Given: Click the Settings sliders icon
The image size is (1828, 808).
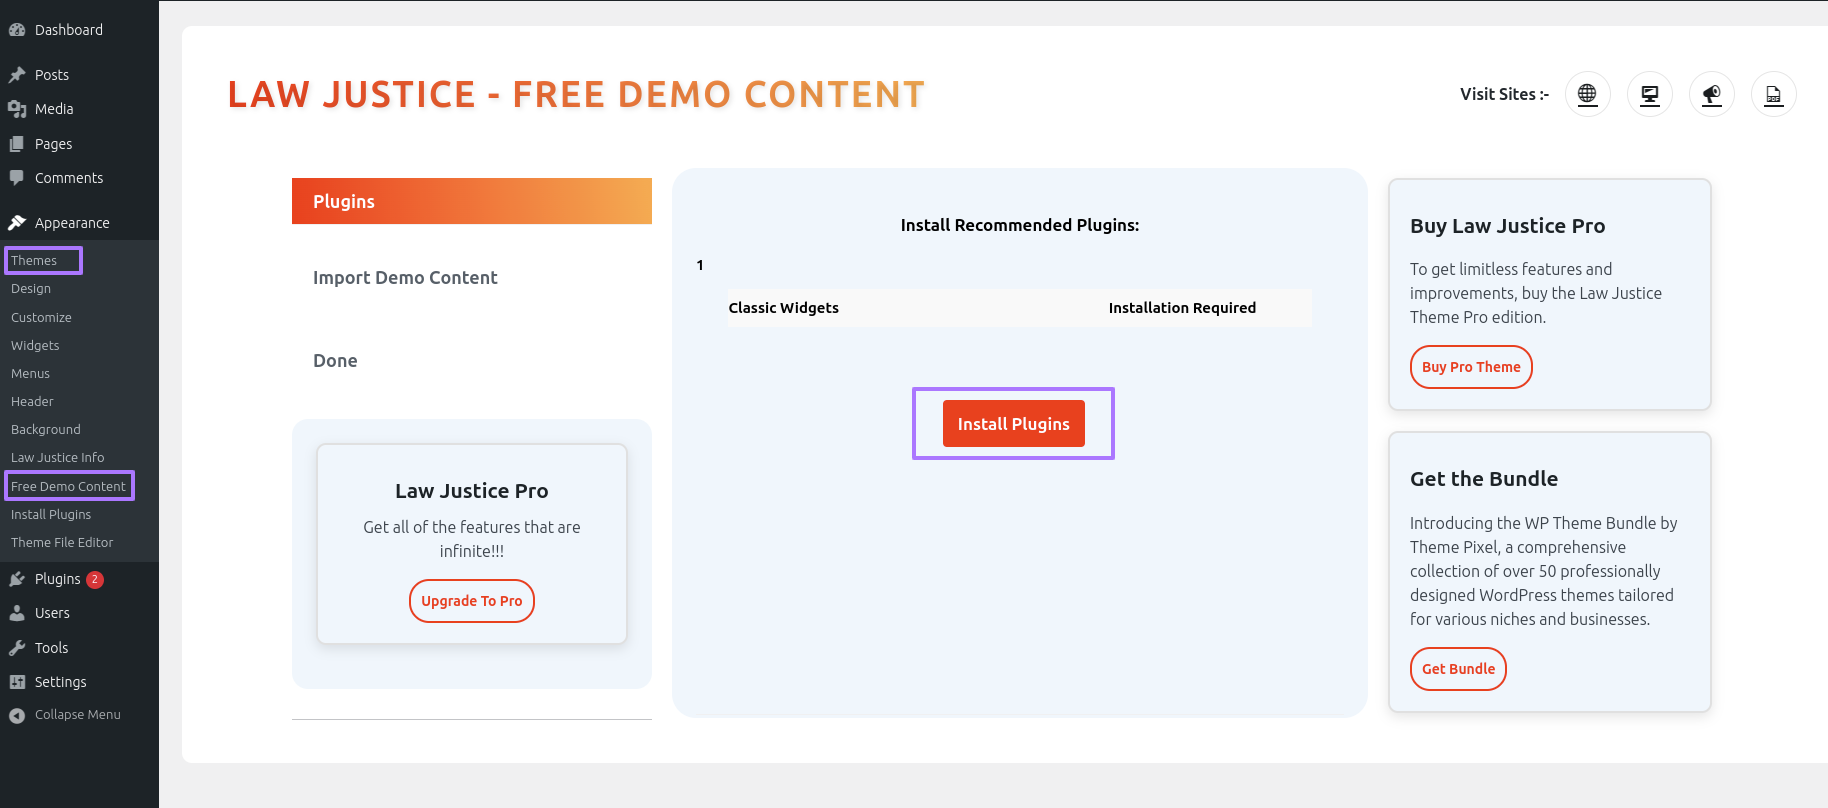Looking at the screenshot, I should pyautogui.click(x=17, y=682).
